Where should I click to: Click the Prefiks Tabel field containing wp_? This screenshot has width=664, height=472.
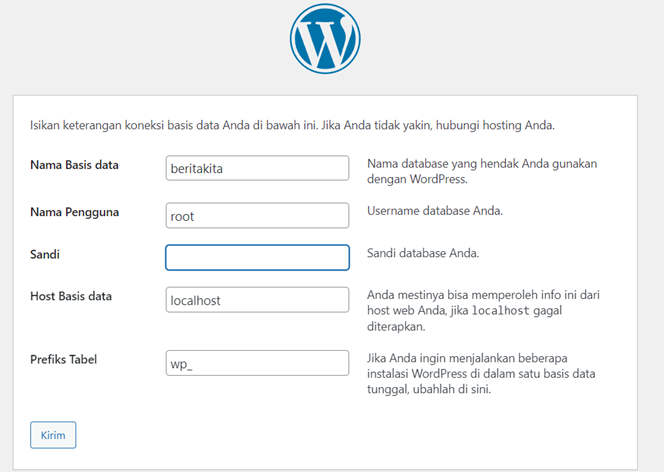click(x=257, y=363)
